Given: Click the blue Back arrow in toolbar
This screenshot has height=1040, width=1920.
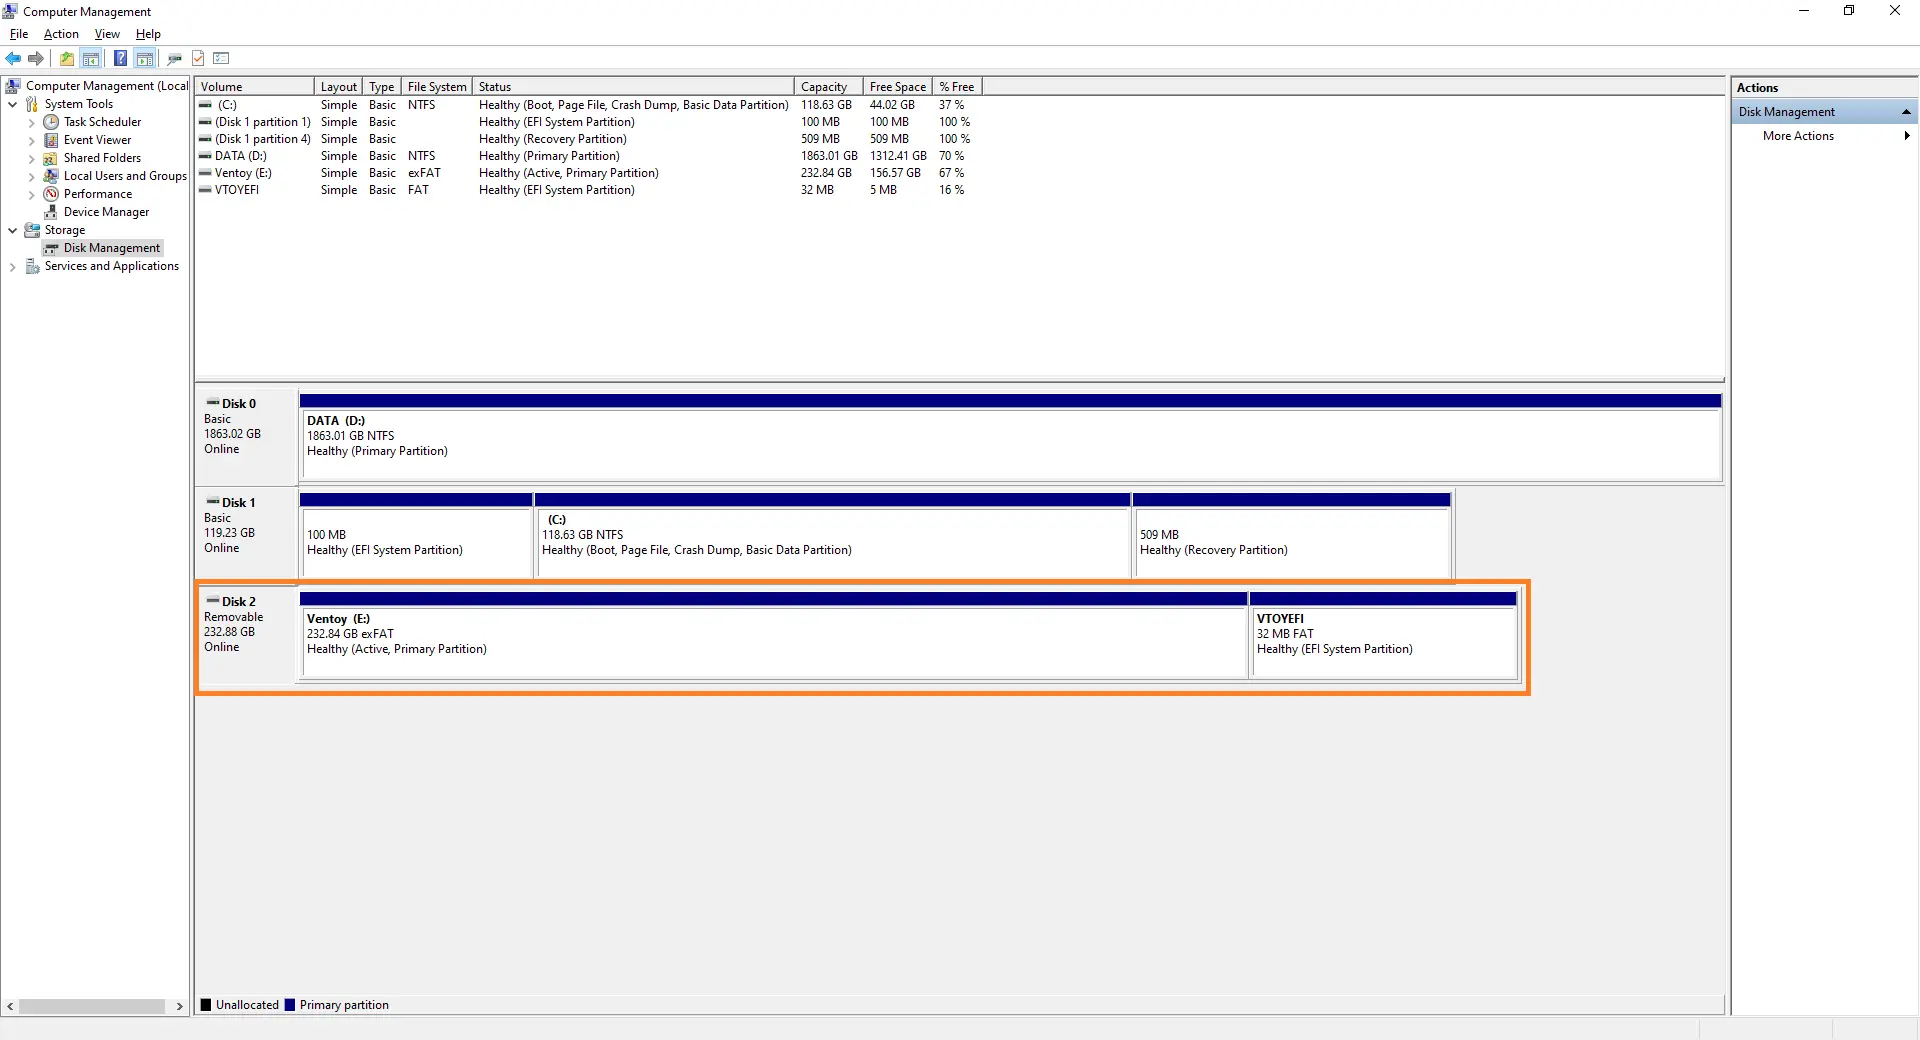Looking at the screenshot, I should tap(13, 58).
